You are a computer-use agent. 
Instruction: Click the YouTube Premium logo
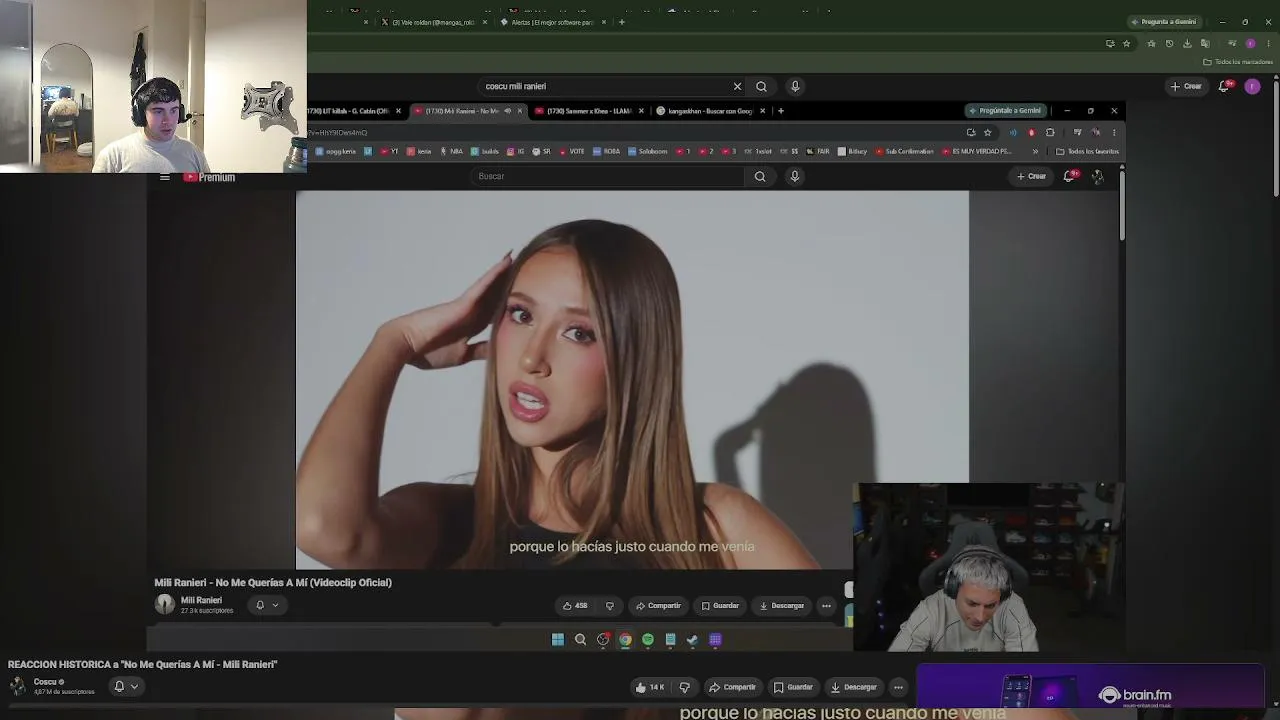click(x=209, y=177)
